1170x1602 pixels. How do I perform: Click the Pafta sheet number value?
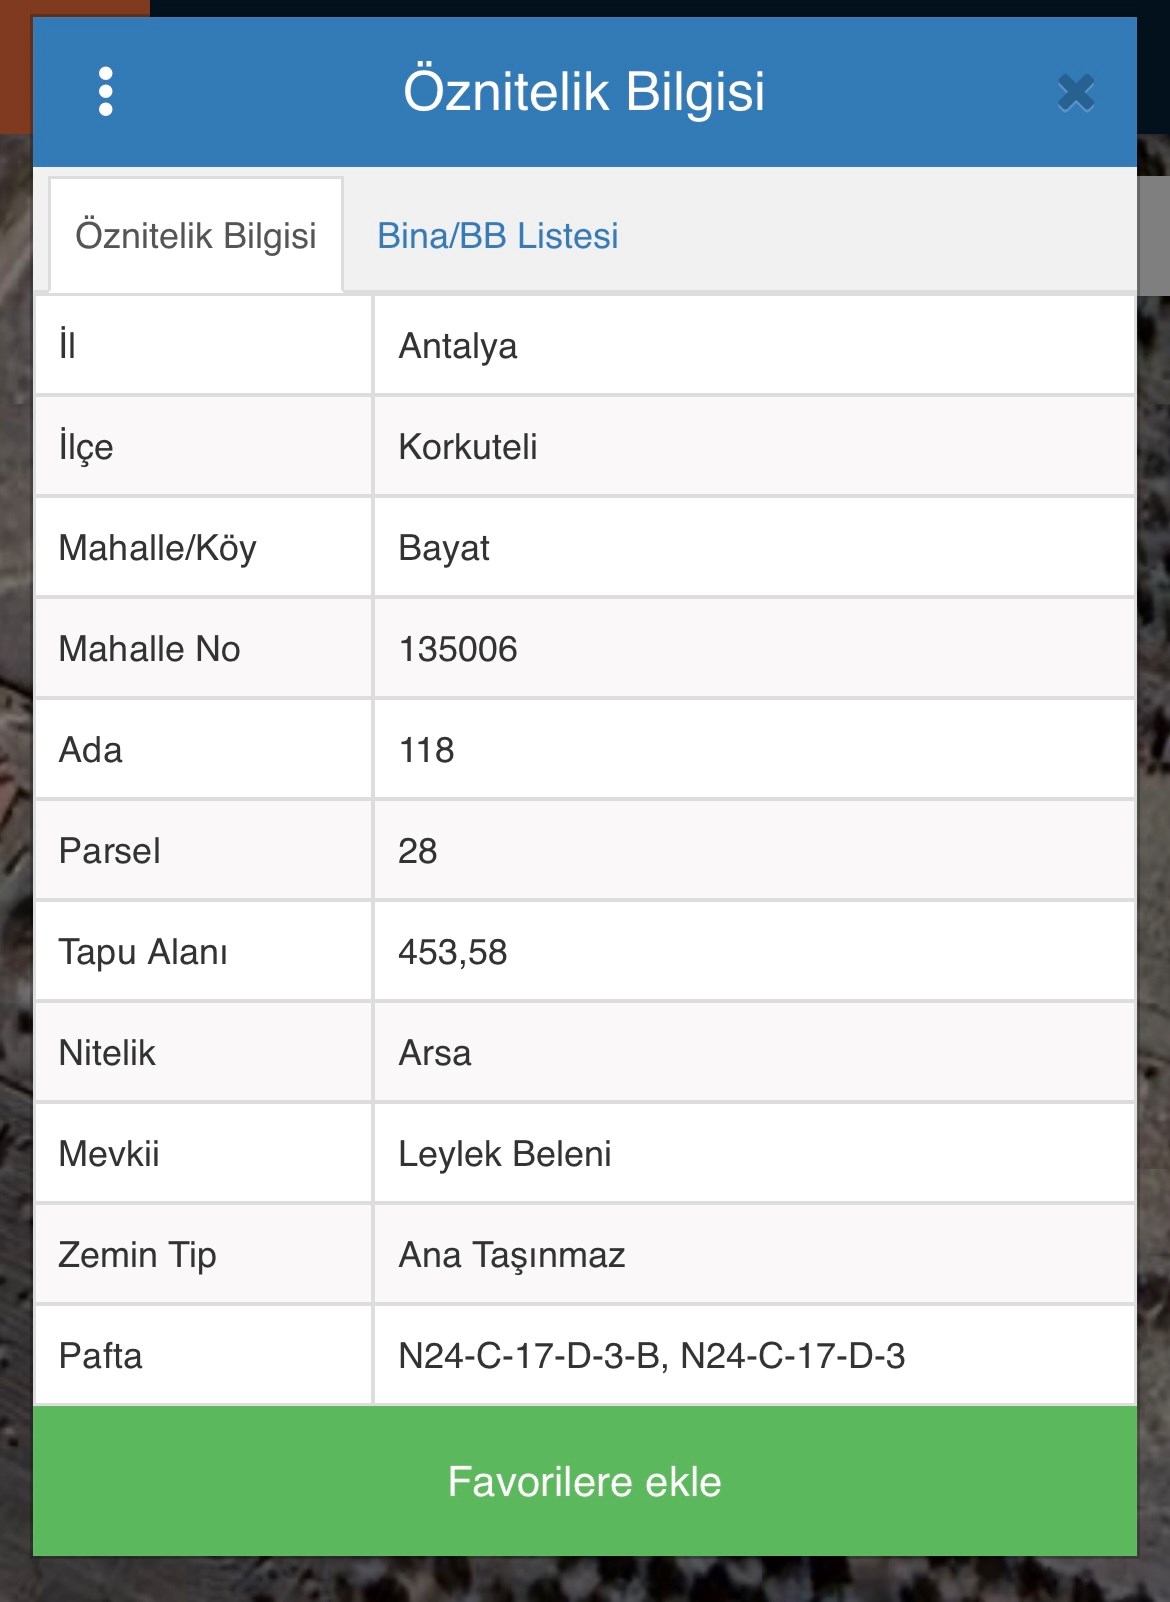point(652,1356)
